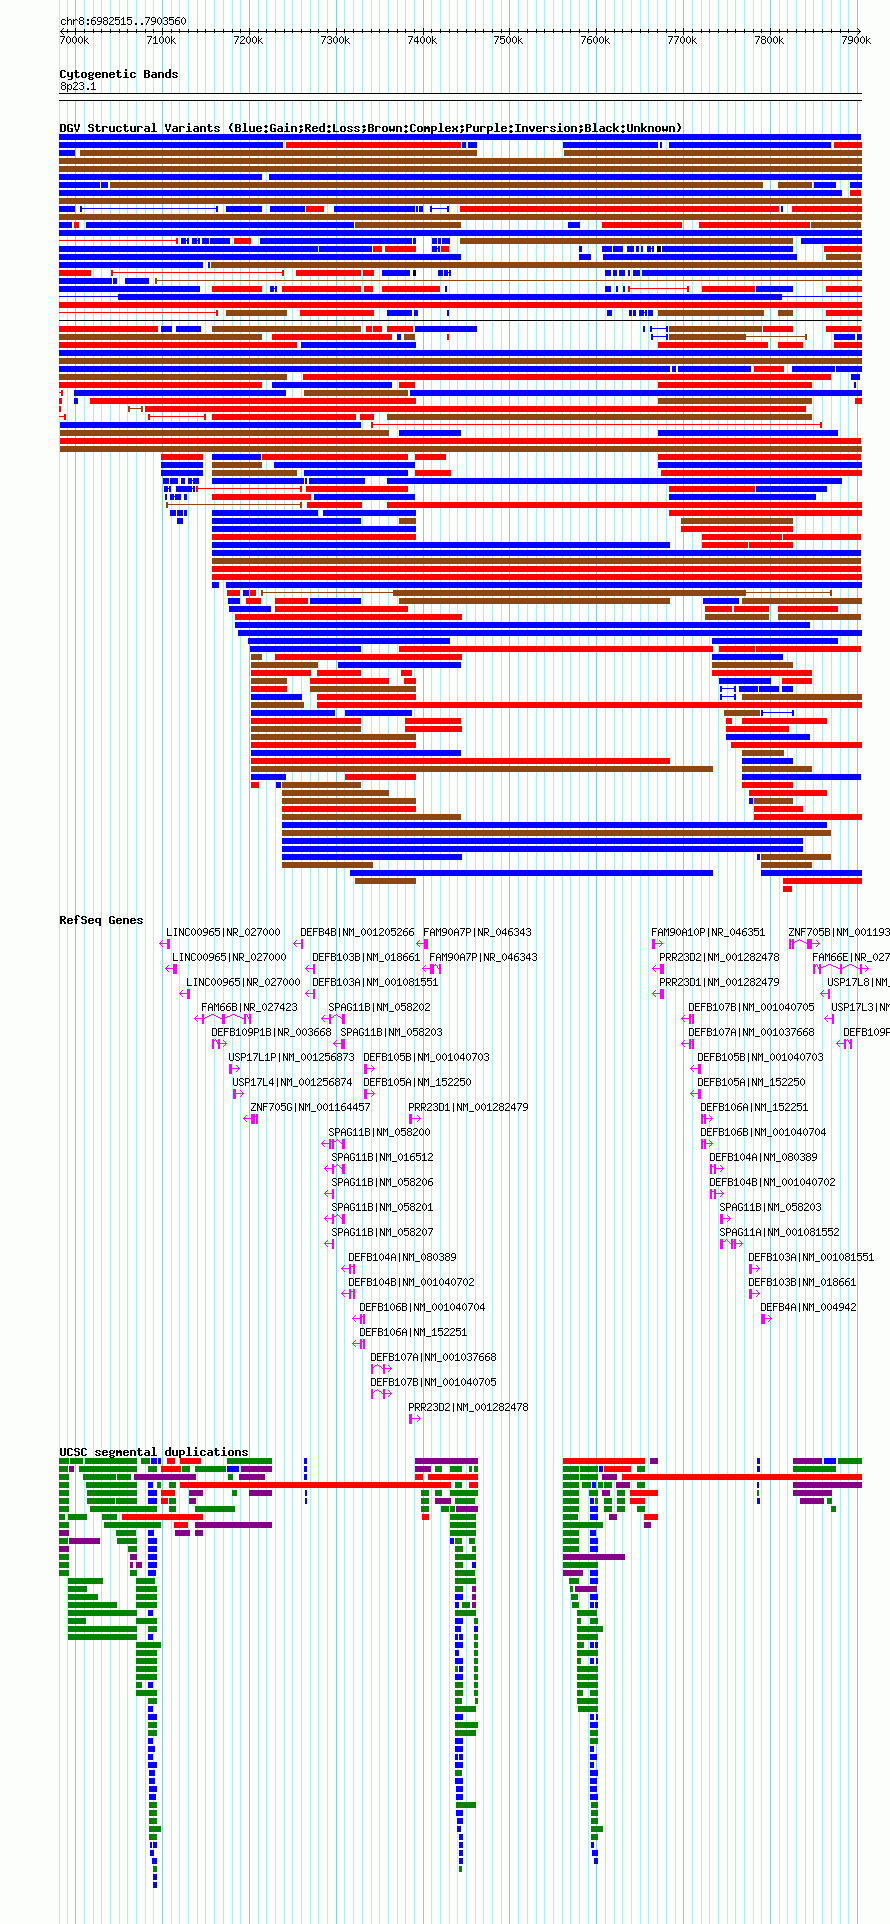Select the 7300k ruler mark
The image size is (890, 1924).
coord(335,40)
